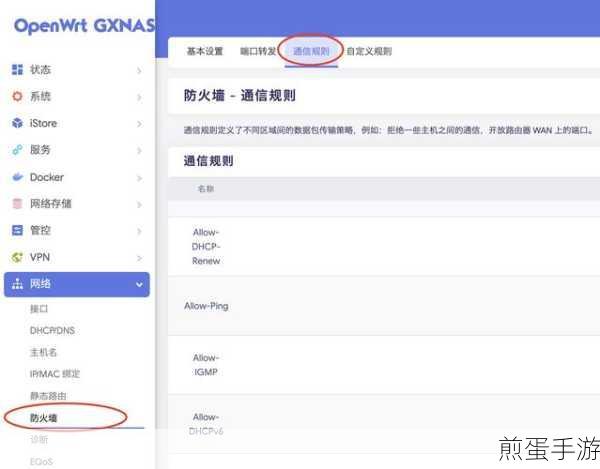Click the 通信规则 section heading
The image size is (600, 469).
tap(209, 161)
